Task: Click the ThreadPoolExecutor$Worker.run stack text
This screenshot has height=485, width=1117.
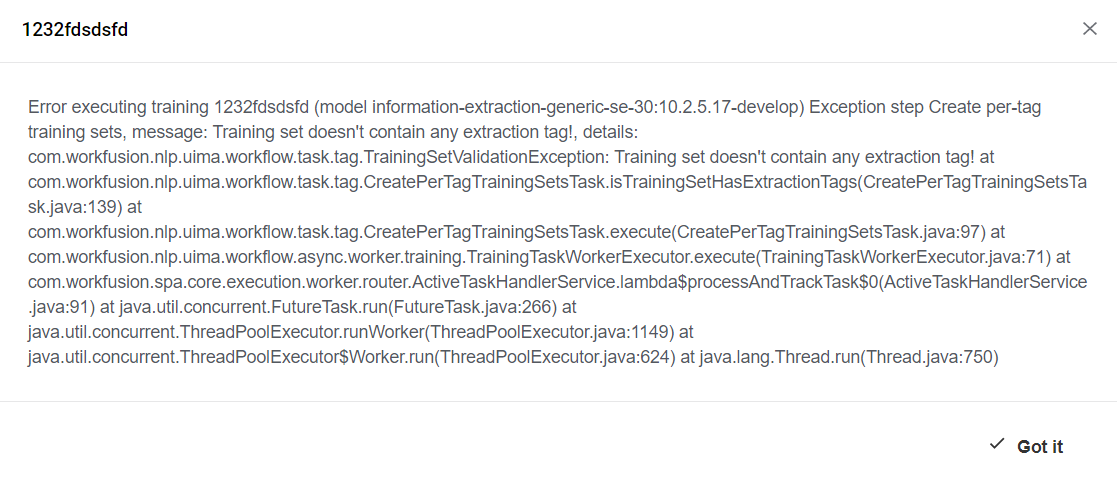Action: [352, 358]
